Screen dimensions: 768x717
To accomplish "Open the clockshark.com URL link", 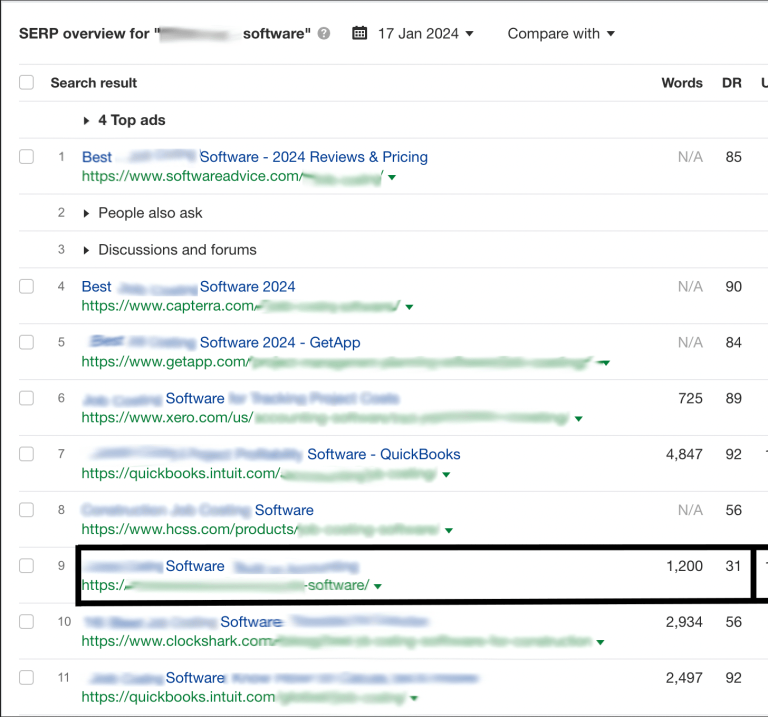I will pyautogui.click(x=337, y=641).
